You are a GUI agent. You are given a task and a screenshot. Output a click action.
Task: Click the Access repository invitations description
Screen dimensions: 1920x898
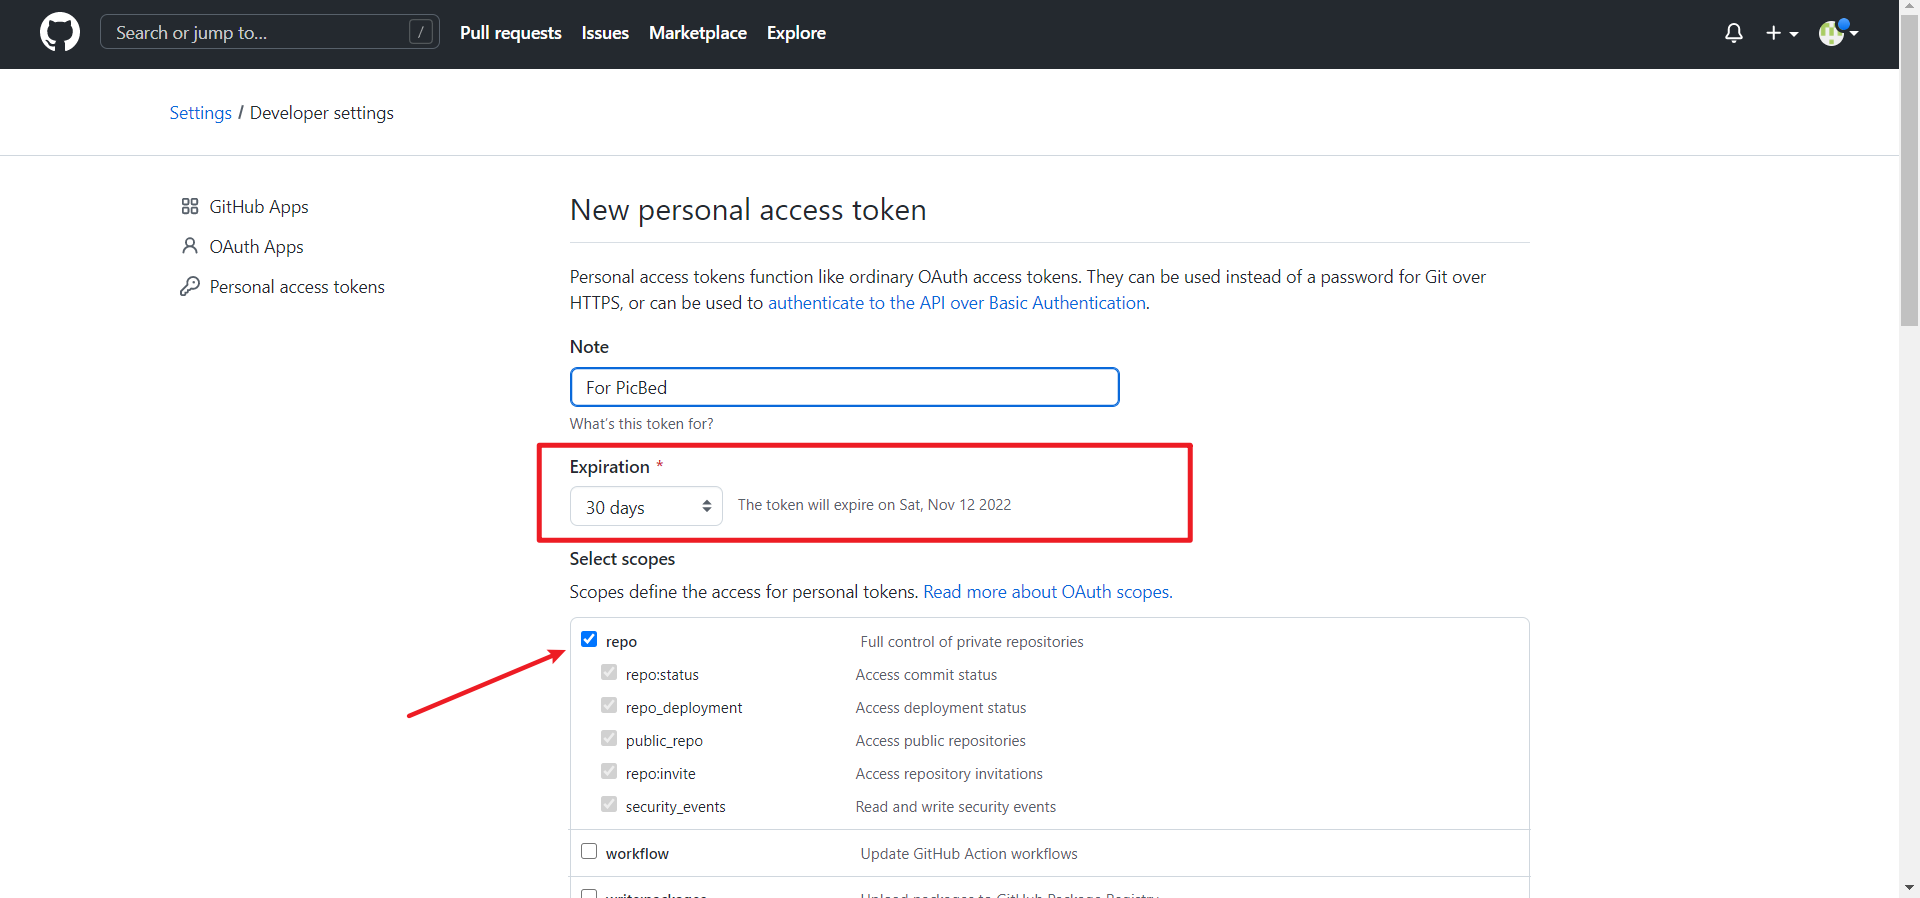pos(949,774)
